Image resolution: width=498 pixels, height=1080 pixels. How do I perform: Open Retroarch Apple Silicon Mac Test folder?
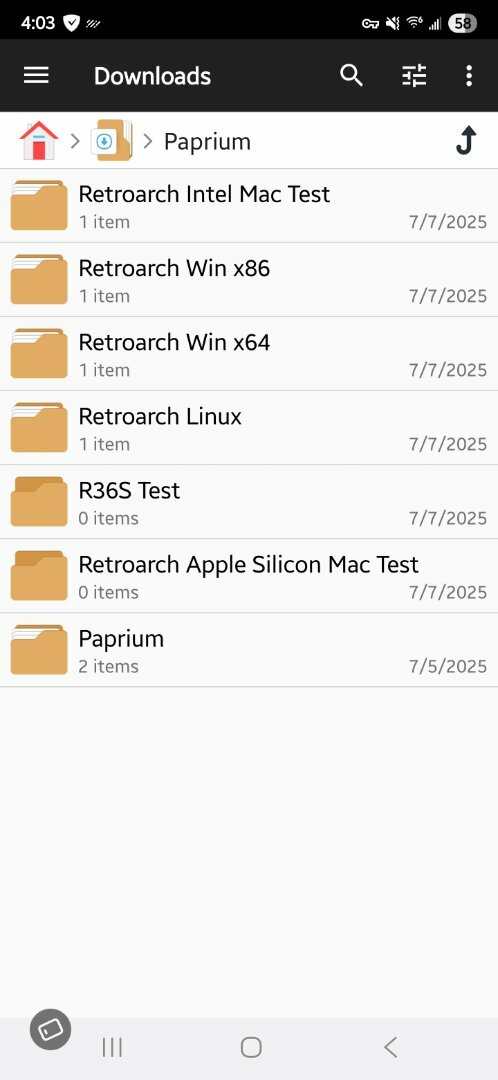[x=249, y=576]
